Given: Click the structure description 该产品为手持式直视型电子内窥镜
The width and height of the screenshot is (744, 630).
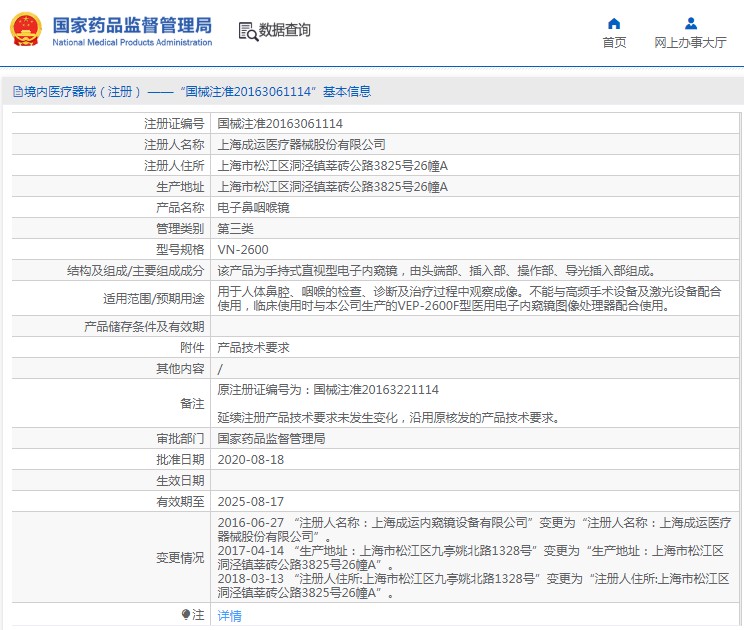Looking at the screenshot, I should pos(307,271).
